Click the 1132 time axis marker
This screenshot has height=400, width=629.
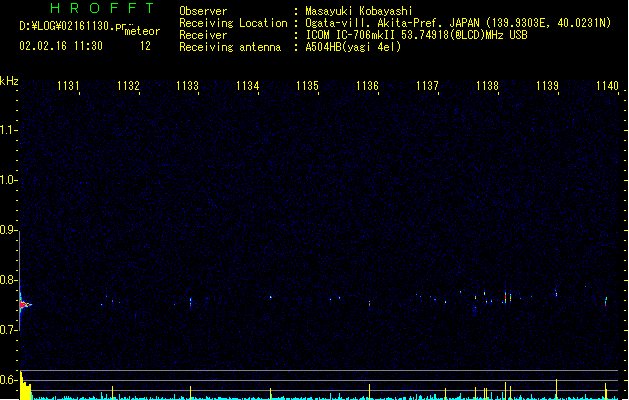click(128, 86)
